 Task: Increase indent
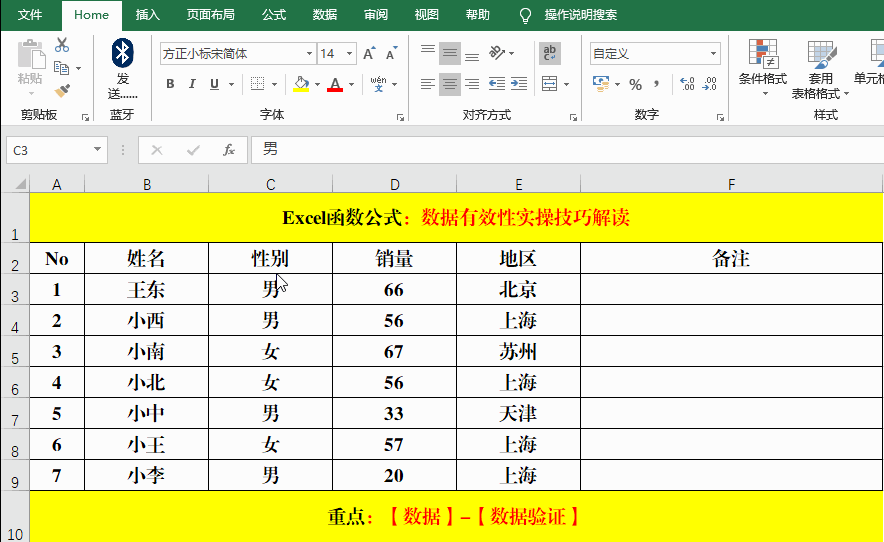tap(519, 84)
